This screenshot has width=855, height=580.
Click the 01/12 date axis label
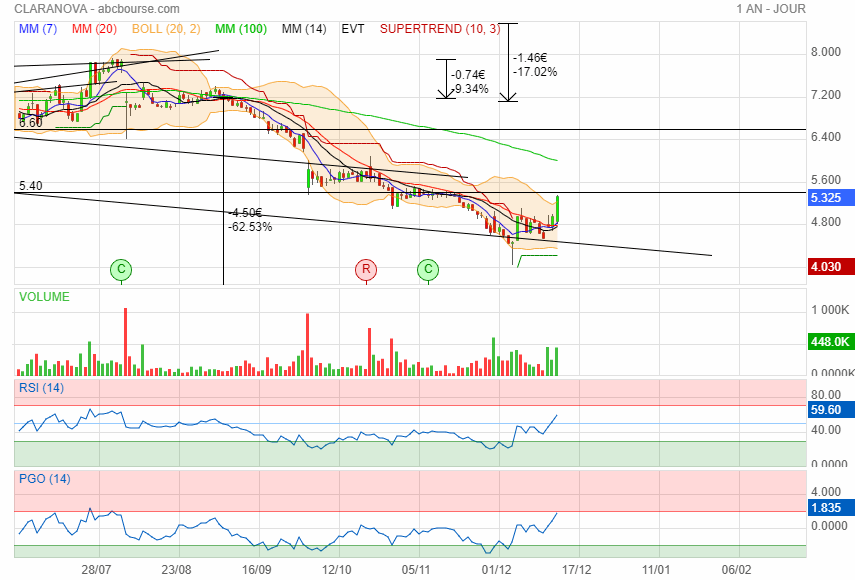[496, 570]
